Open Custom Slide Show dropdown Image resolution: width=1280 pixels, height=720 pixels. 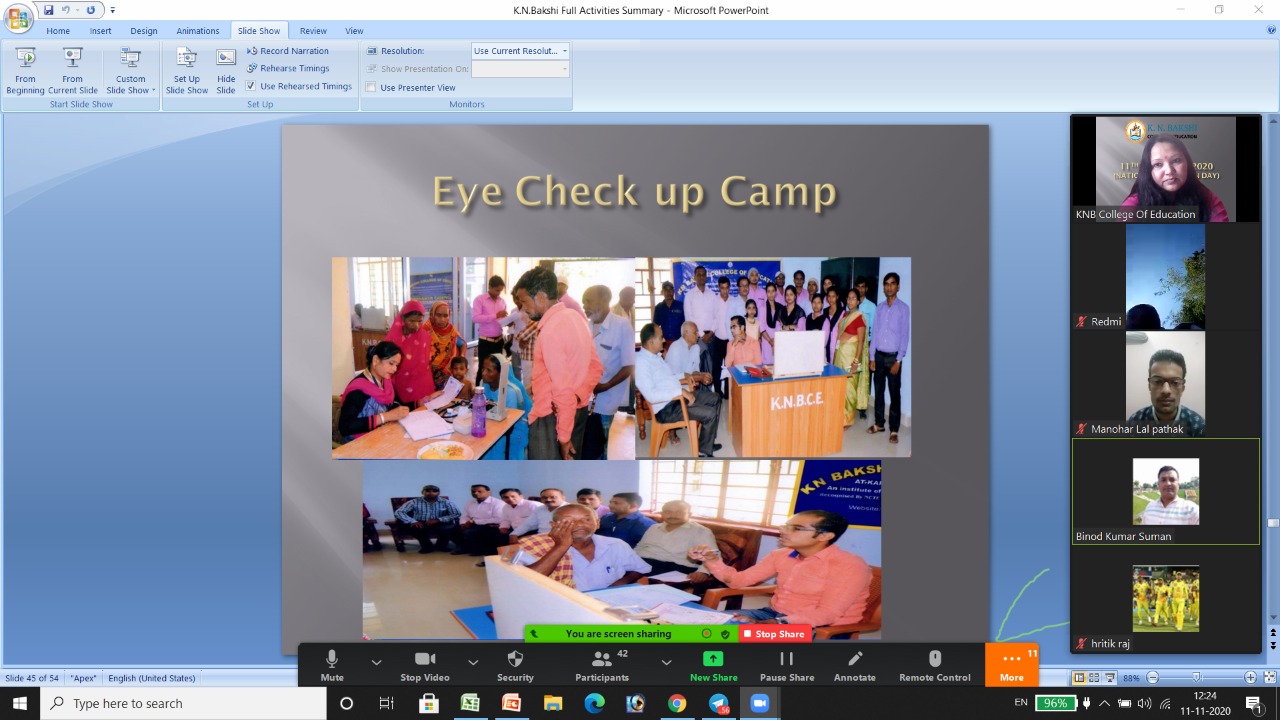130,70
